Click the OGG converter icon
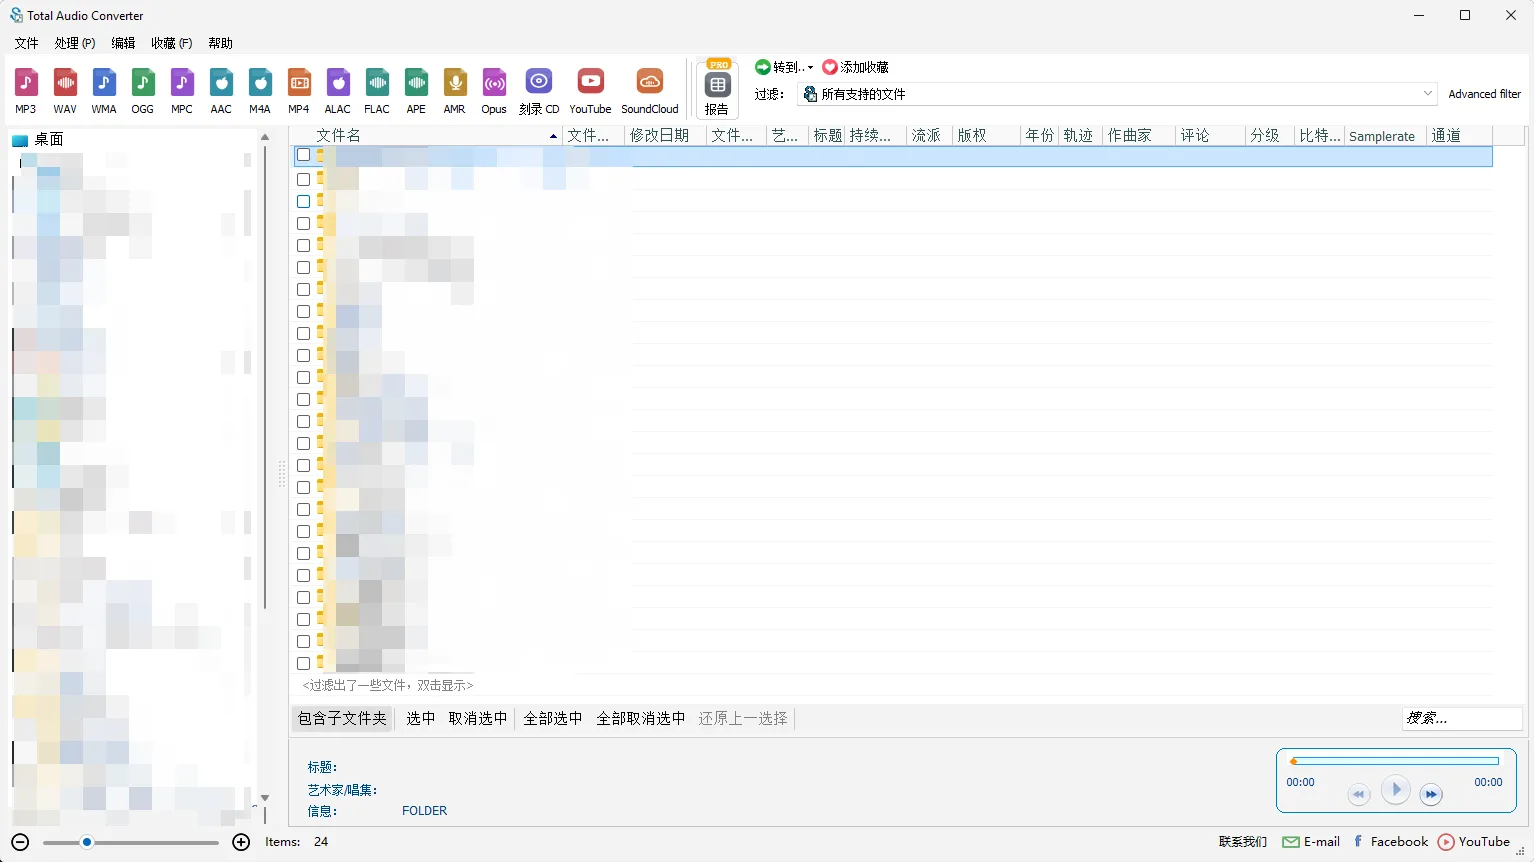Image resolution: width=1534 pixels, height=862 pixels. point(143,91)
